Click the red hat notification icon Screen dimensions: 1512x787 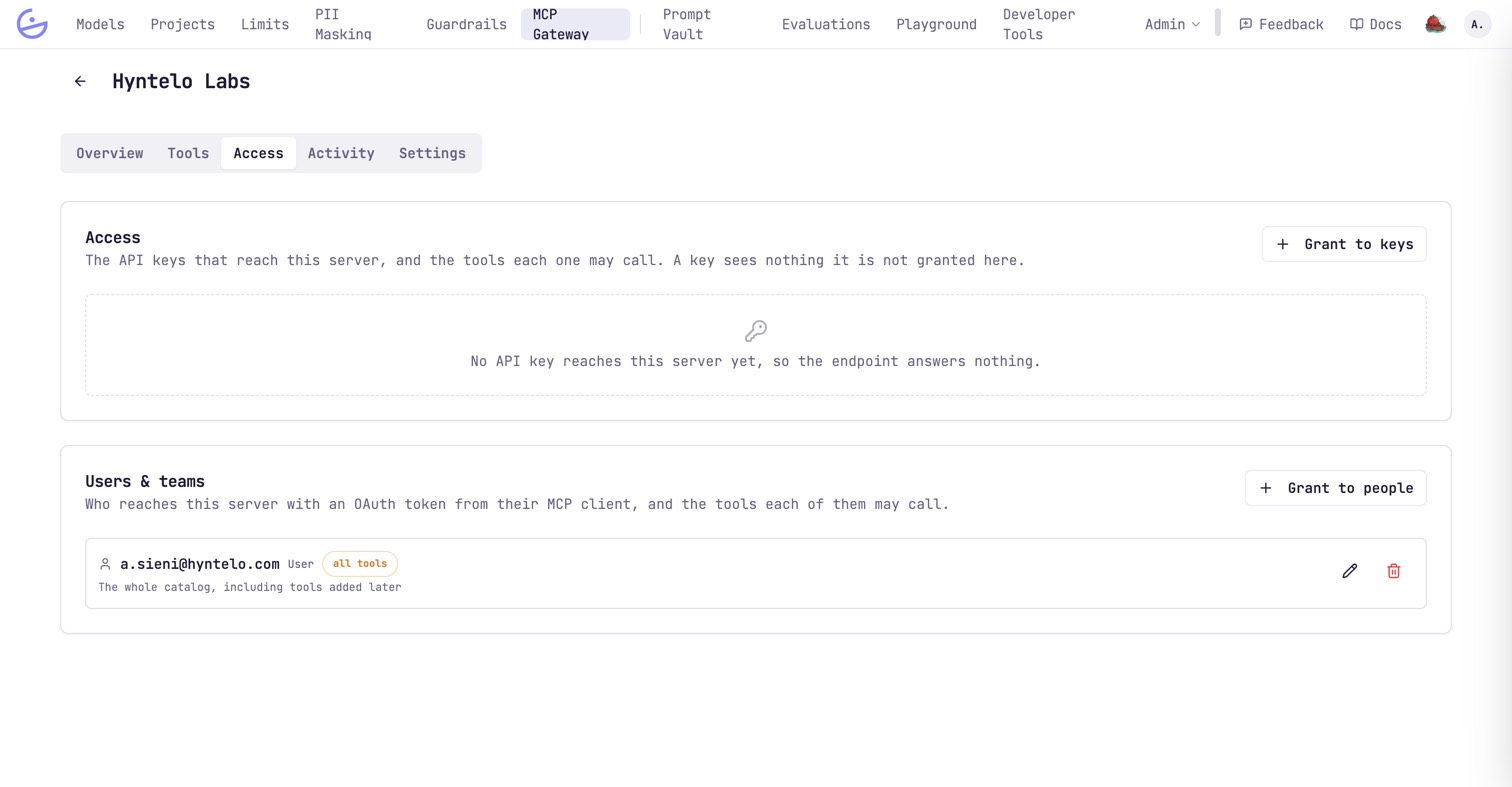coord(1436,24)
